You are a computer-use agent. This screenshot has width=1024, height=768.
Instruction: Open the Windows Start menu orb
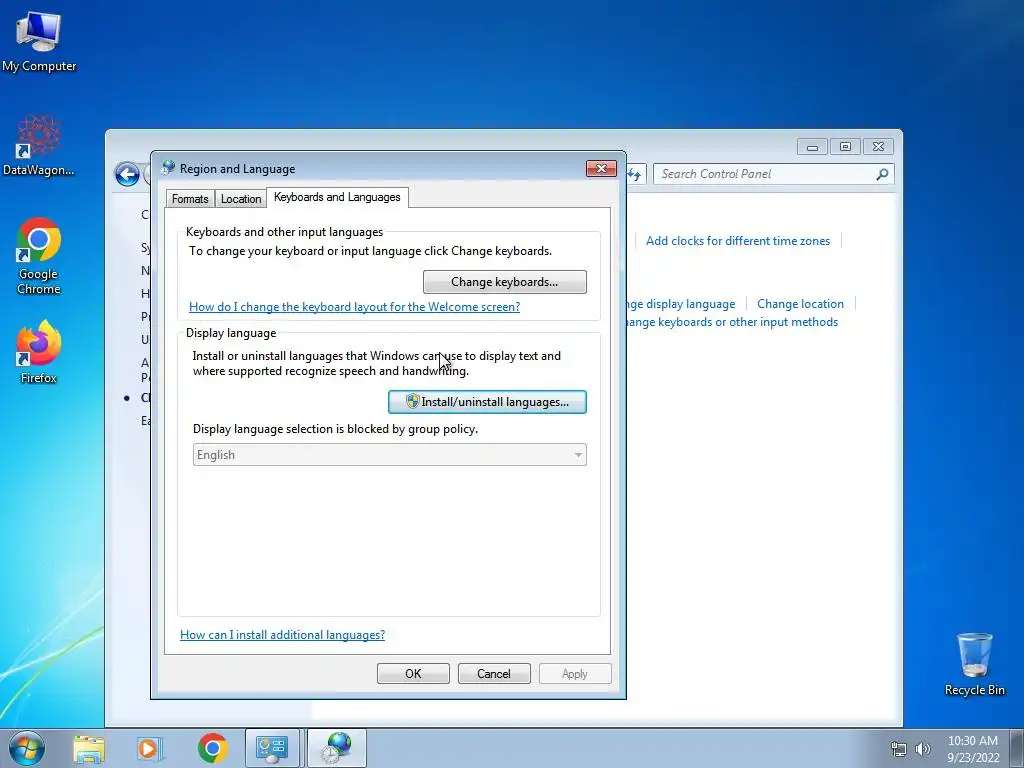tap(27, 748)
